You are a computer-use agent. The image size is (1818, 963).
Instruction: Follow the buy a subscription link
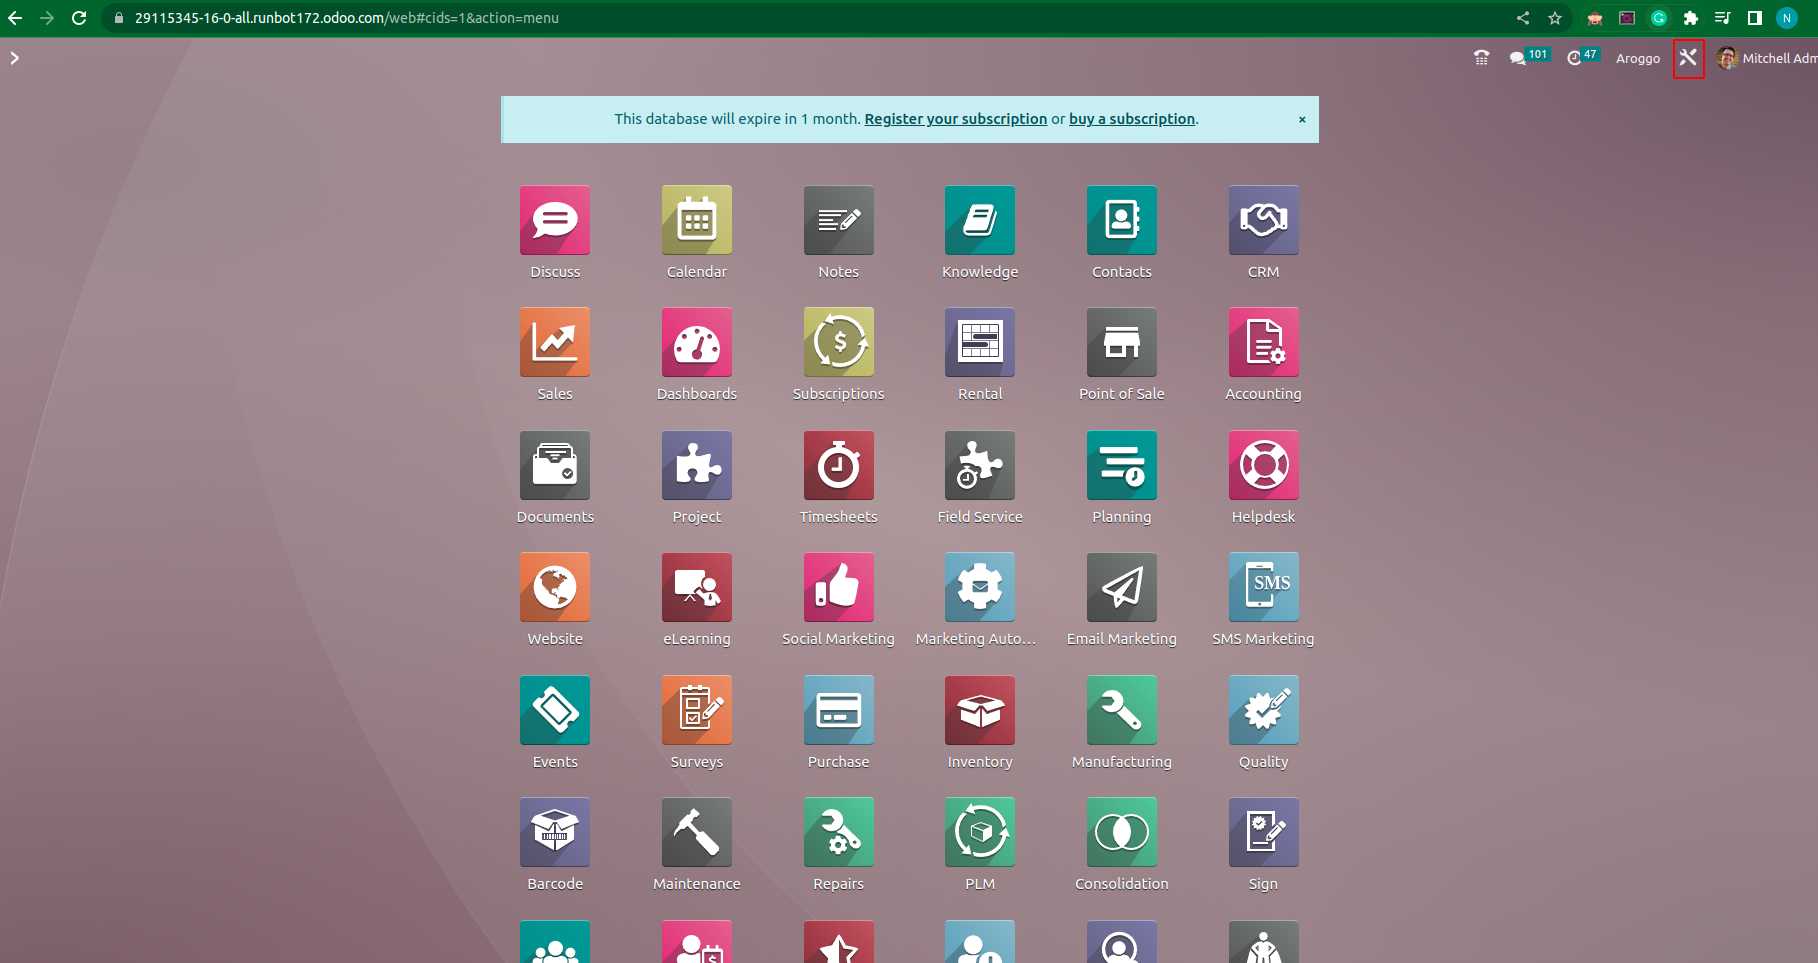click(1132, 119)
